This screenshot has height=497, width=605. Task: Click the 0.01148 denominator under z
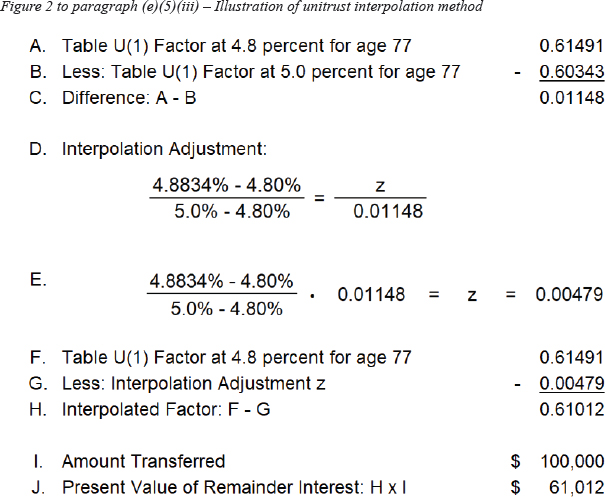click(x=380, y=212)
